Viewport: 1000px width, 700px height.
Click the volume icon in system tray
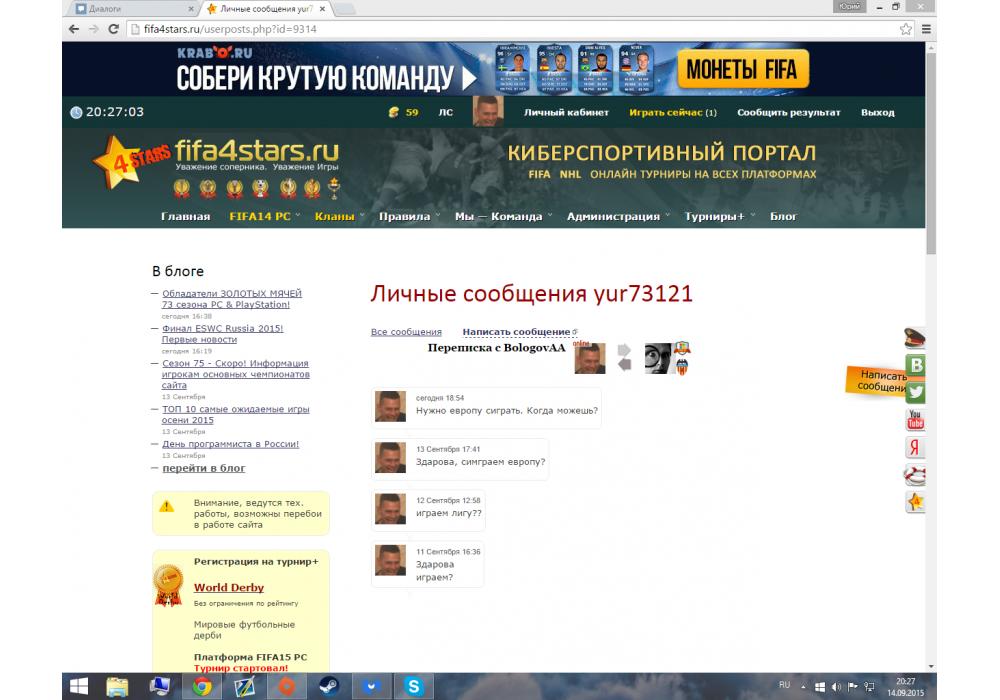pyautogui.click(x=836, y=687)
